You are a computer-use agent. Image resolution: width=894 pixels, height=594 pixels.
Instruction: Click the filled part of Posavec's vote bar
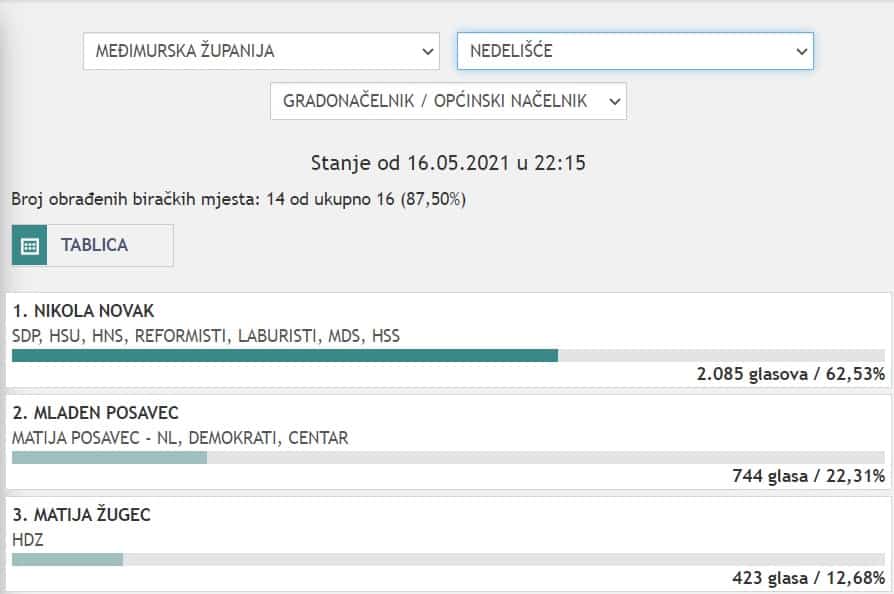coord(109,457)
